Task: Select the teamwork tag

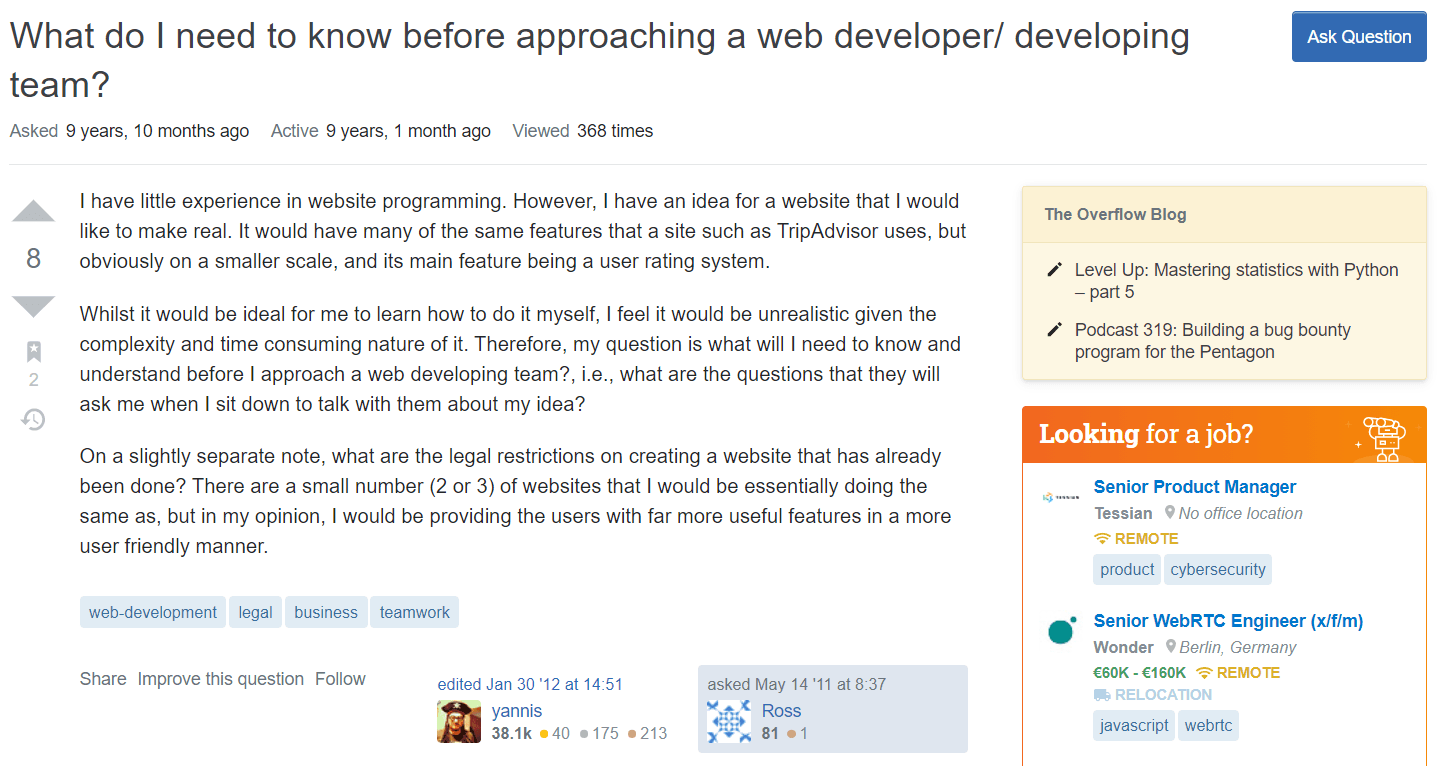Action: 414,611
